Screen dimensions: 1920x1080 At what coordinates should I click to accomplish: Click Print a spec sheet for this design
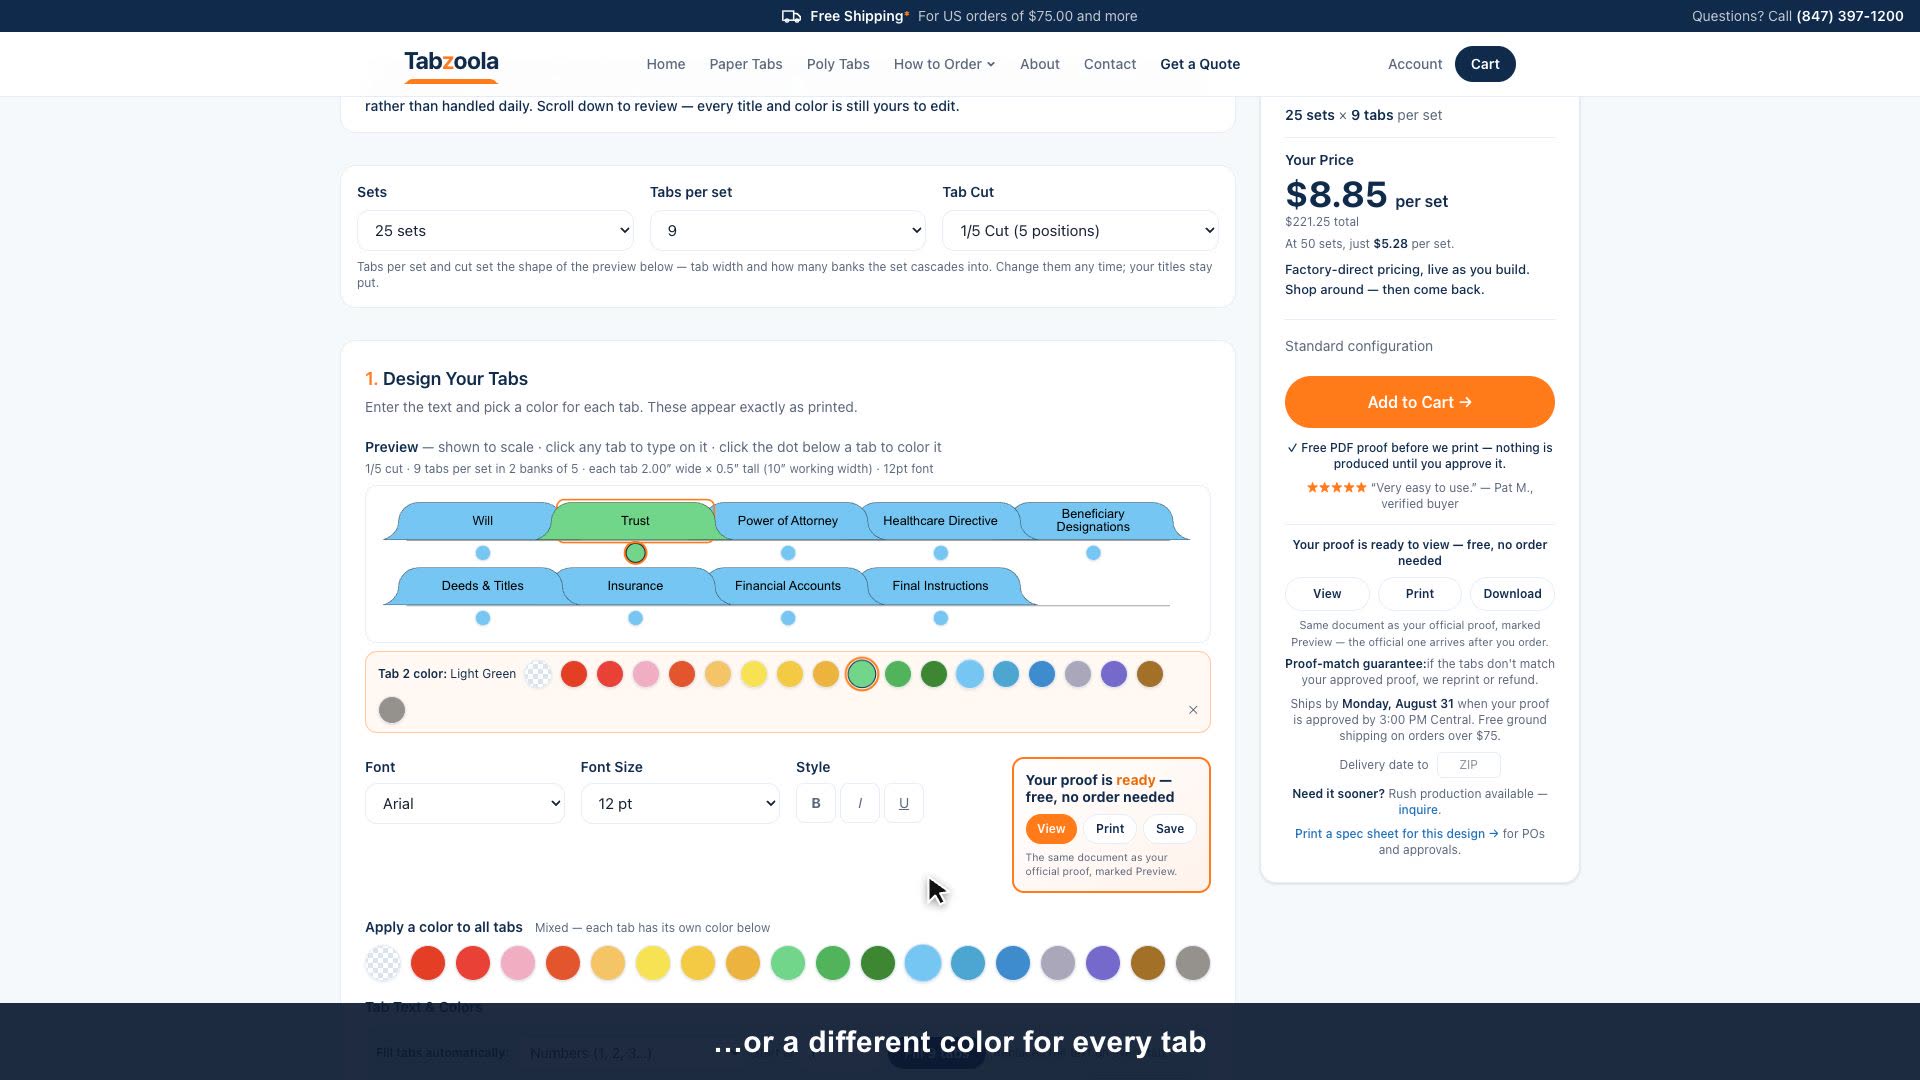(x=1396, y=834)
